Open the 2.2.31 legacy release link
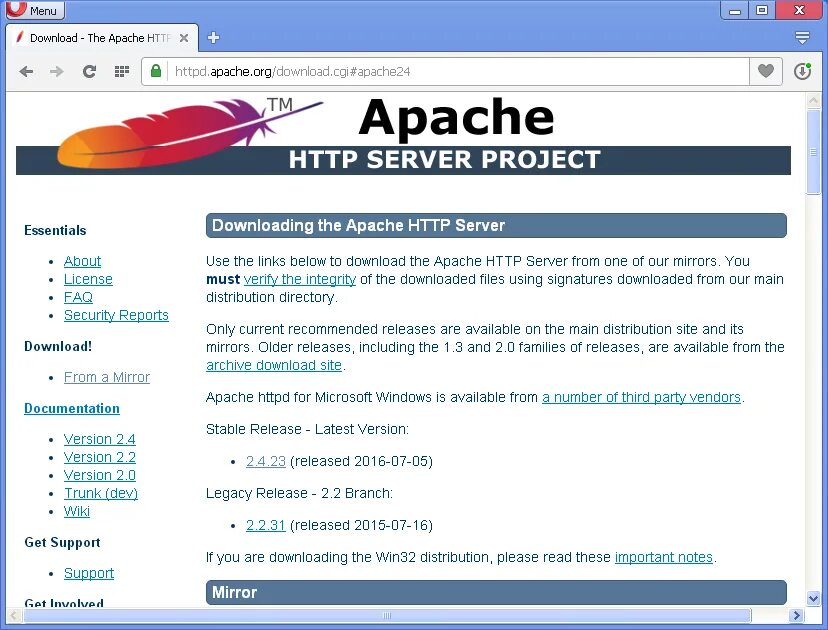828x630 pixels. [266, 525]
